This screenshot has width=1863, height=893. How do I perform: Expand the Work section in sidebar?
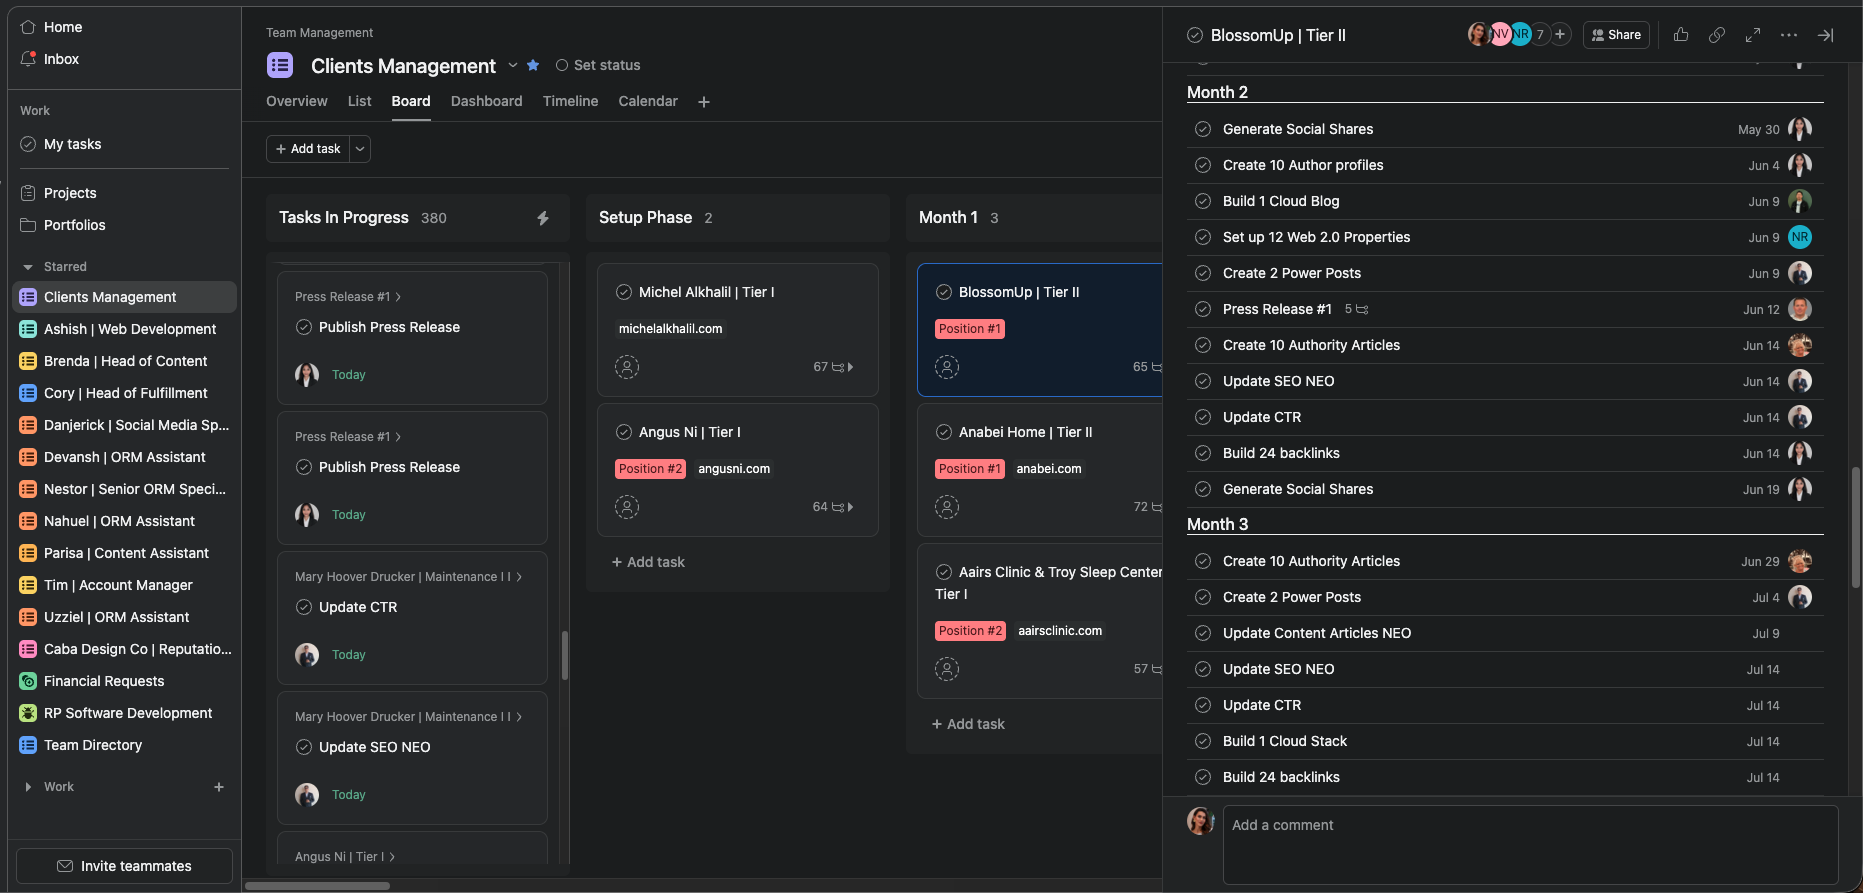(28, 787)
